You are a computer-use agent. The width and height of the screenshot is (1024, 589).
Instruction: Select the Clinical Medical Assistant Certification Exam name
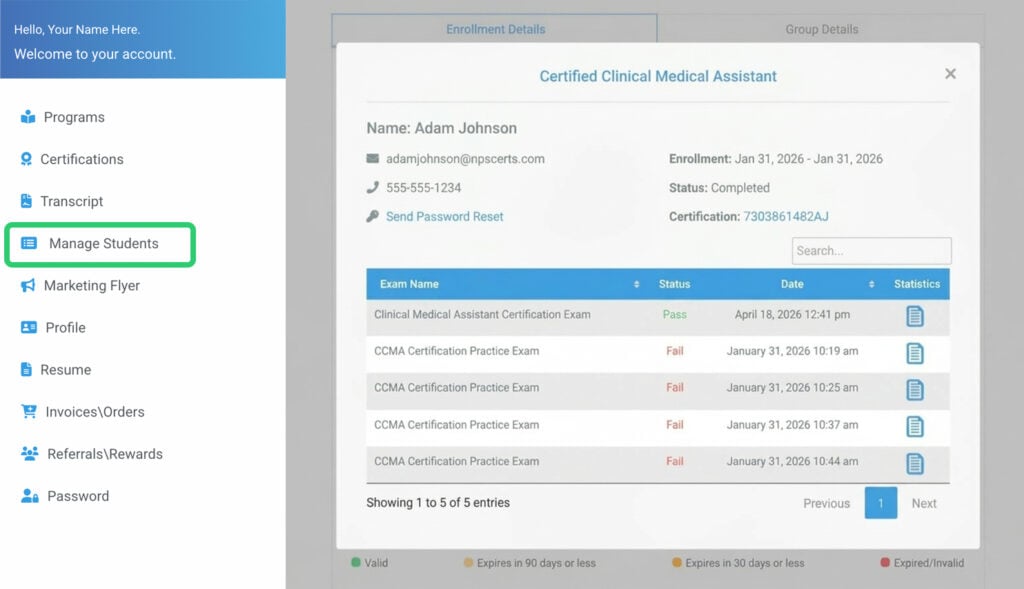point(482,314)
